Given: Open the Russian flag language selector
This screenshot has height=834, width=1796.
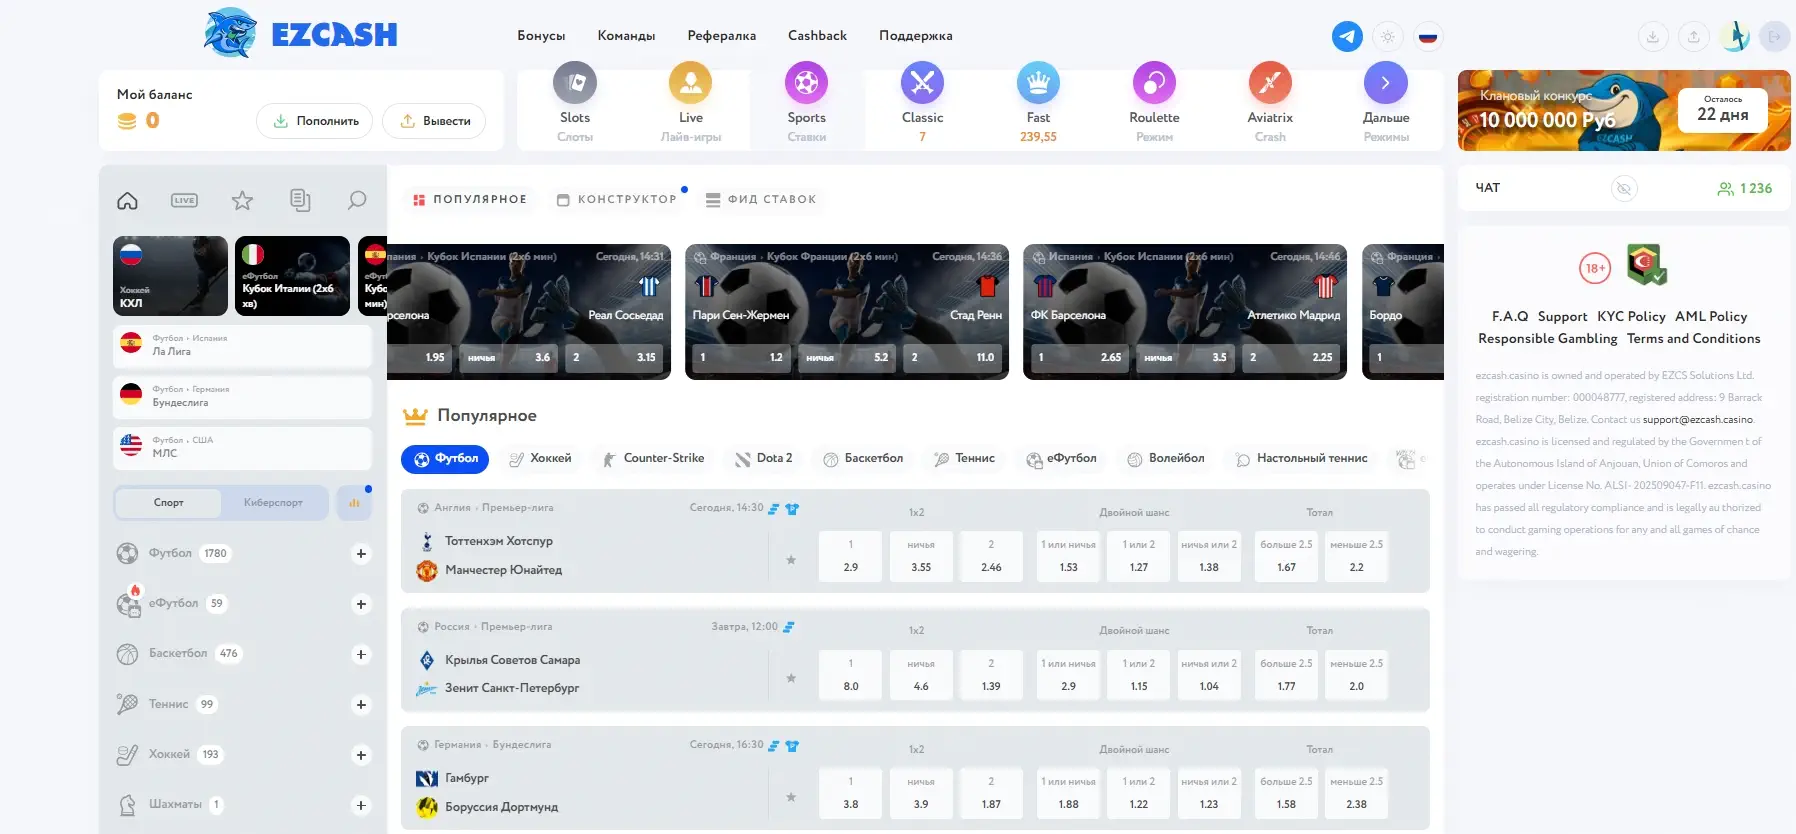Looking at the screenshot, I should click(x=1428, y=37).
